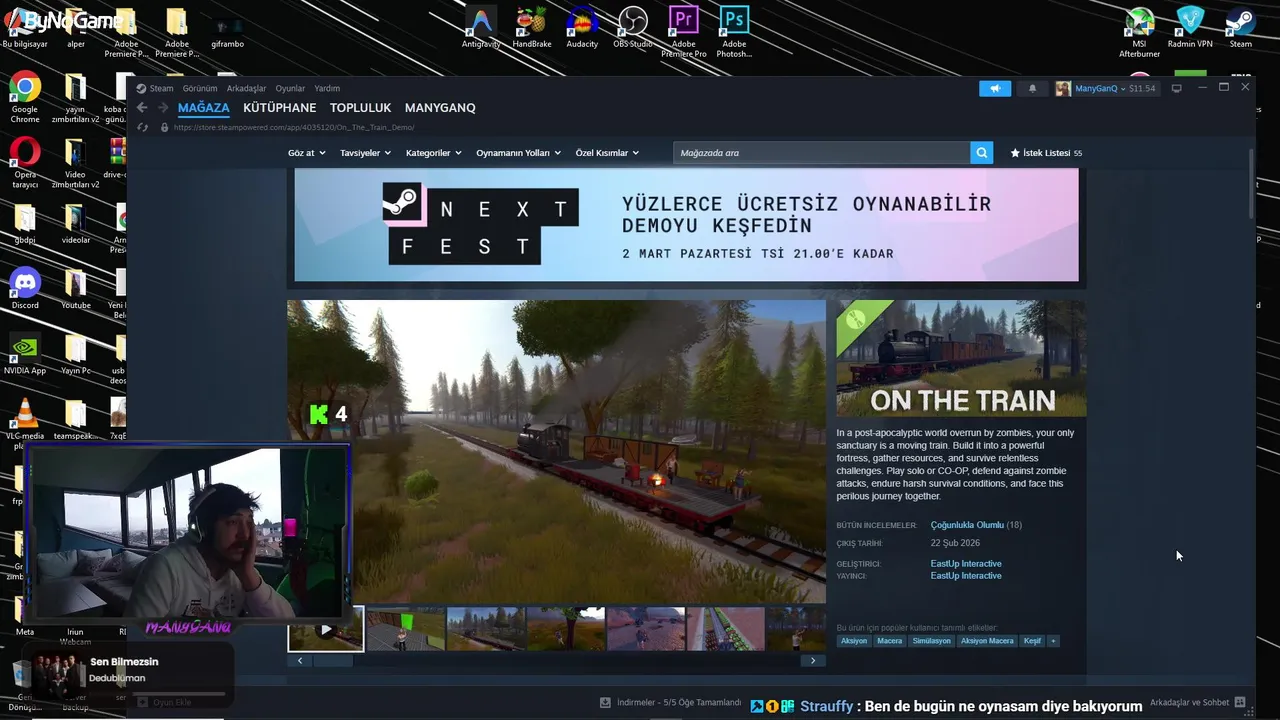The height and width of the screenshot is (720, 1280).
Task: Click the store URL in address bar
Action: pos(294,127)
